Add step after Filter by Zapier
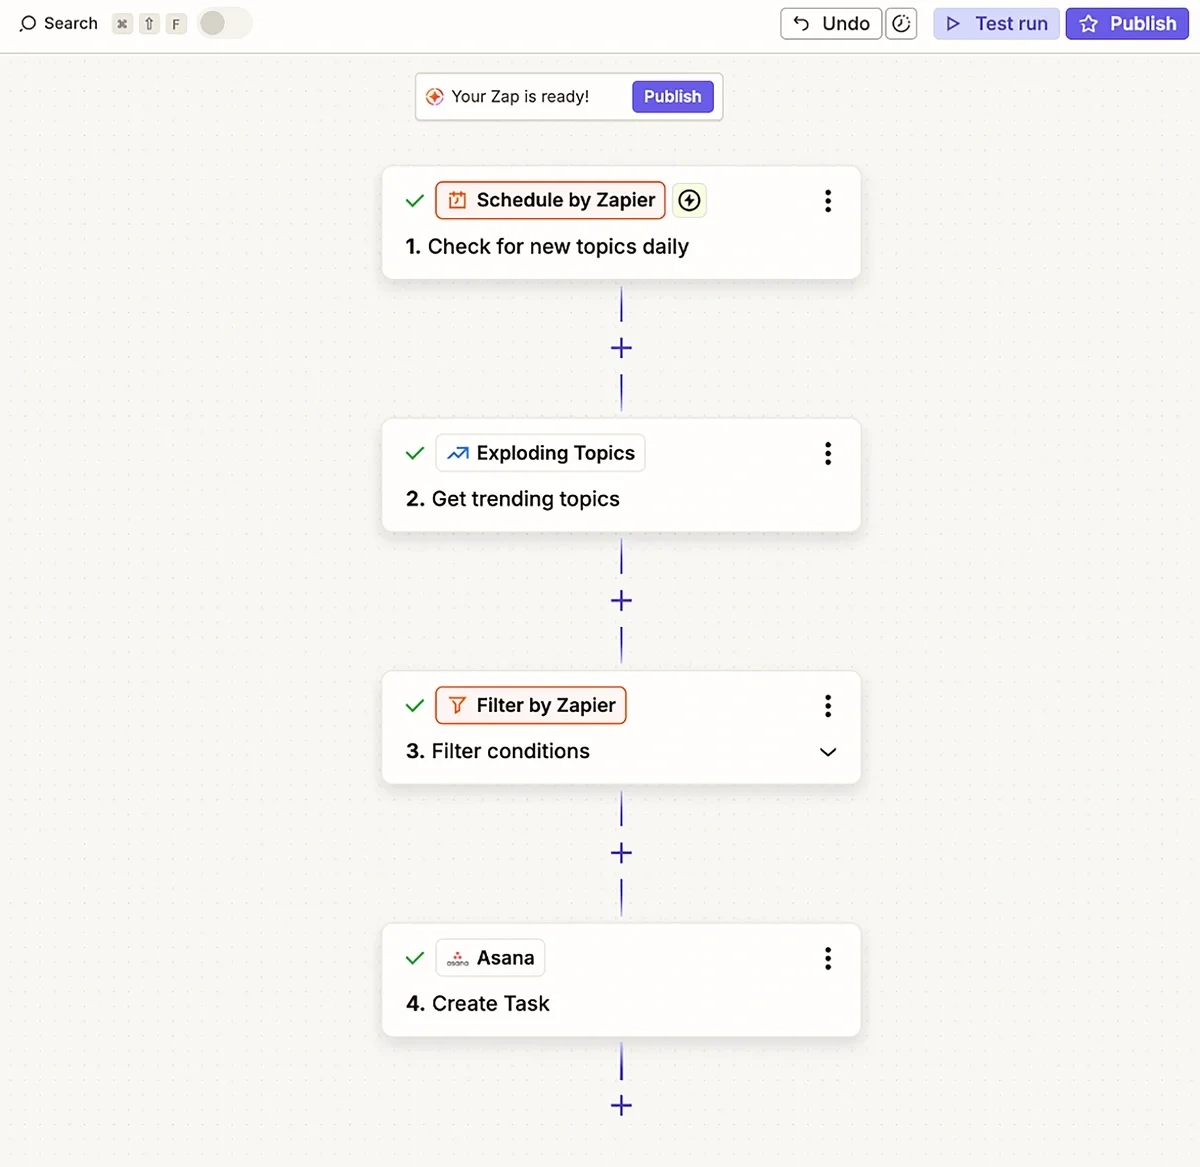1200x1167 pixels. point(621,853)
